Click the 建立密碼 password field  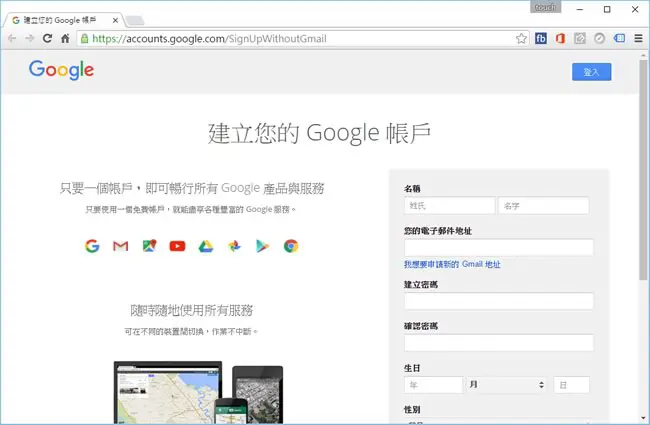499,301
